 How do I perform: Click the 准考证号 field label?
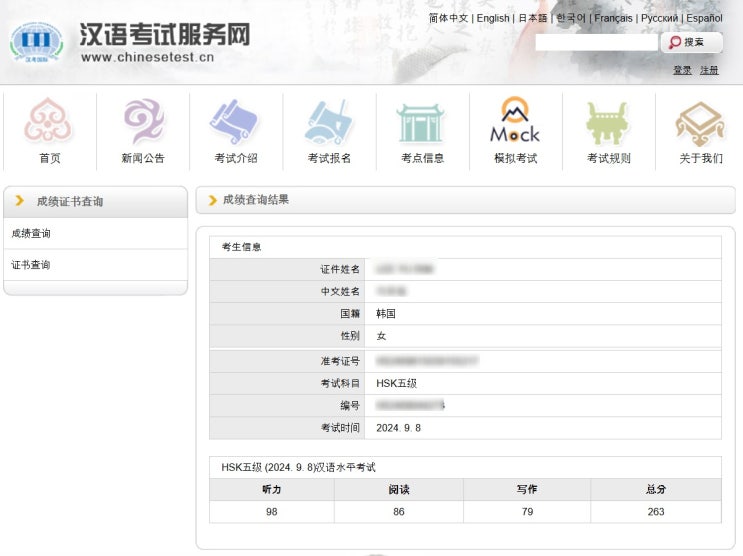(340, 361)
